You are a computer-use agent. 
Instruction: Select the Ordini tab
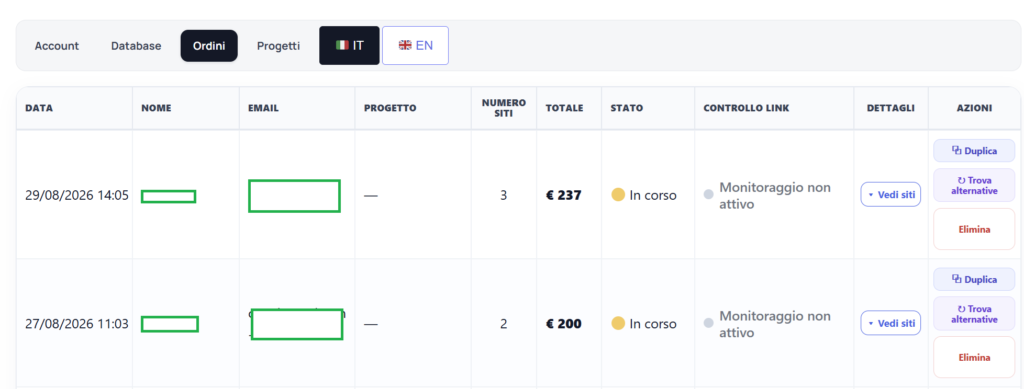coord(209,46)
